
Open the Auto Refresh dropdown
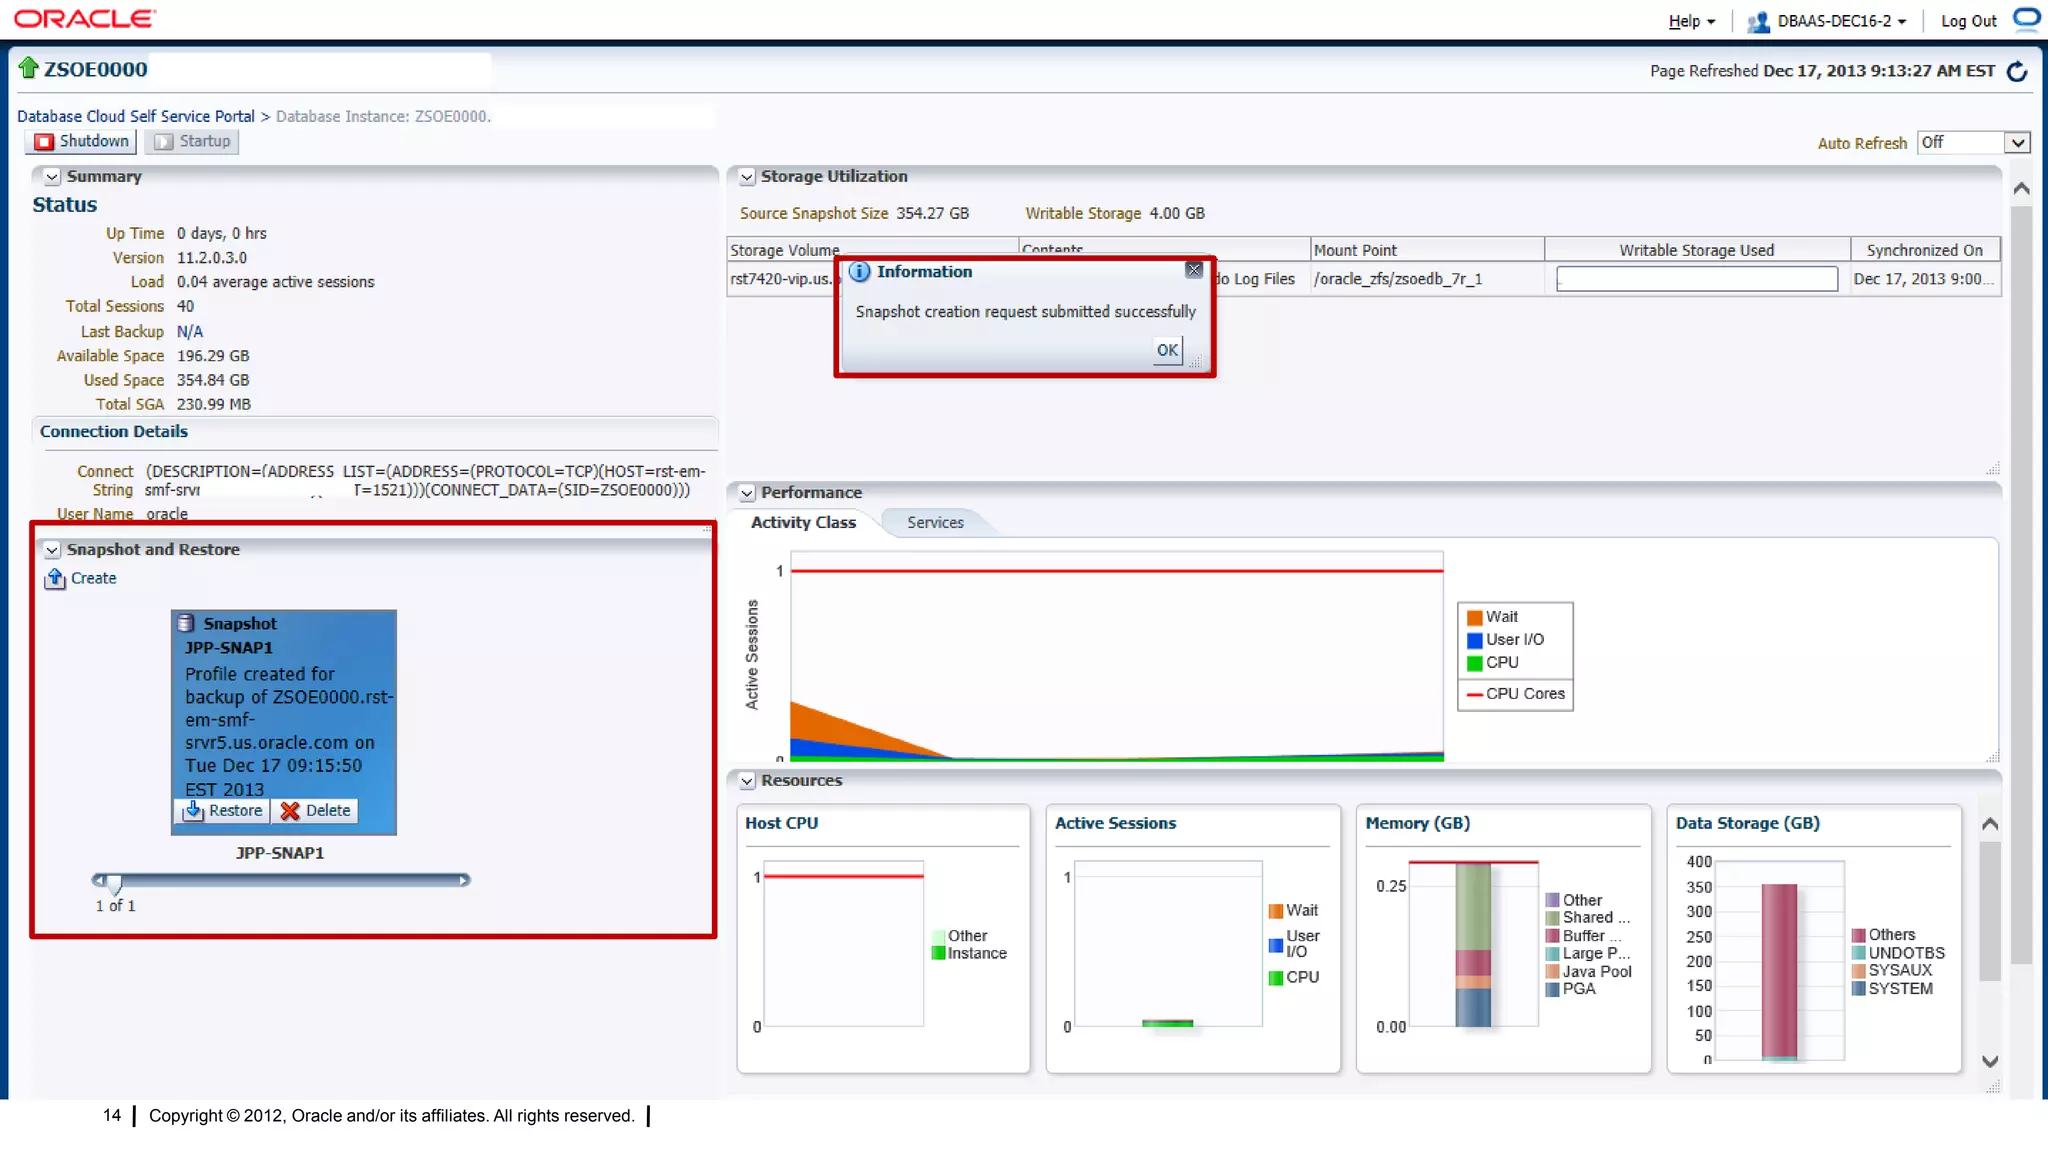point(2018,142)
